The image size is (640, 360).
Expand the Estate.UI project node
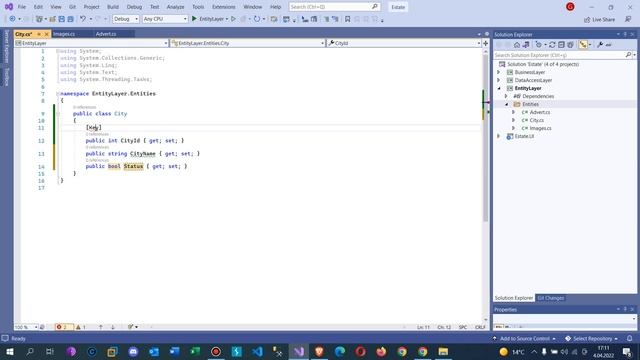498,136
